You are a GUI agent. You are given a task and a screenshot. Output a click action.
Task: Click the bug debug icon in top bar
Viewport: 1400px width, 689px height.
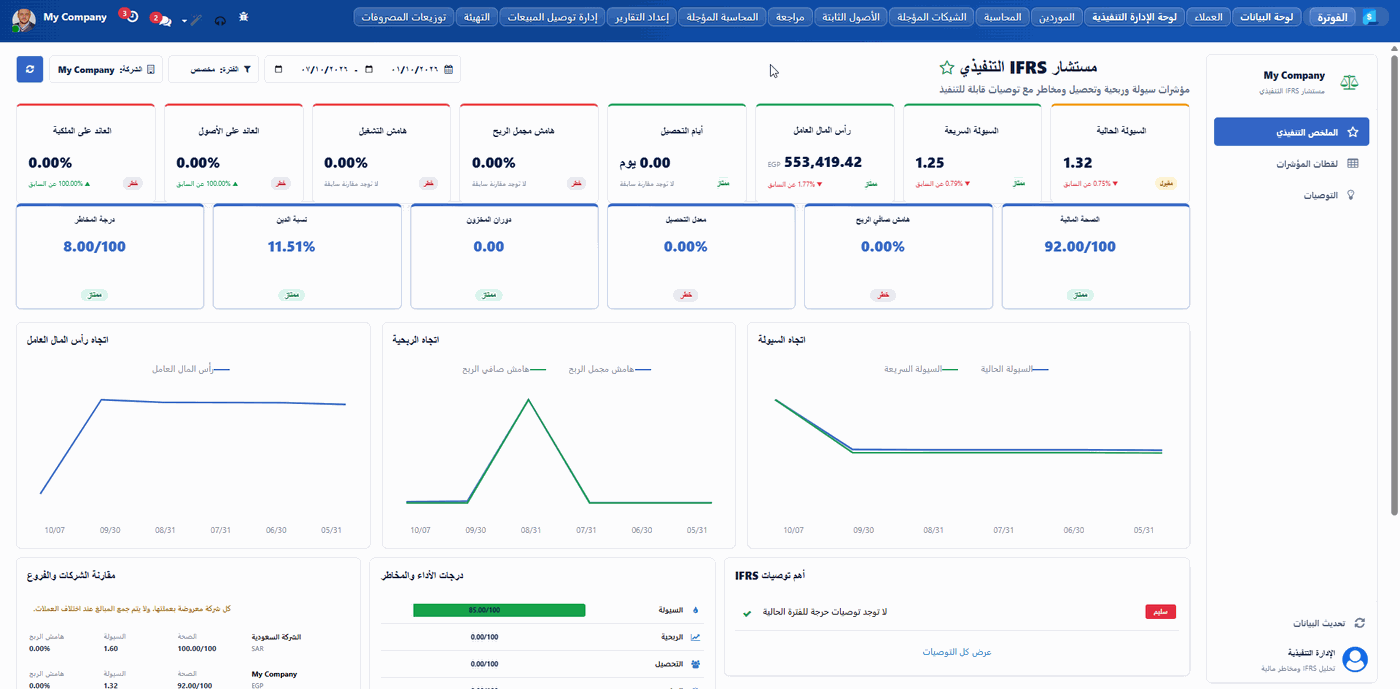pos(244,18)
